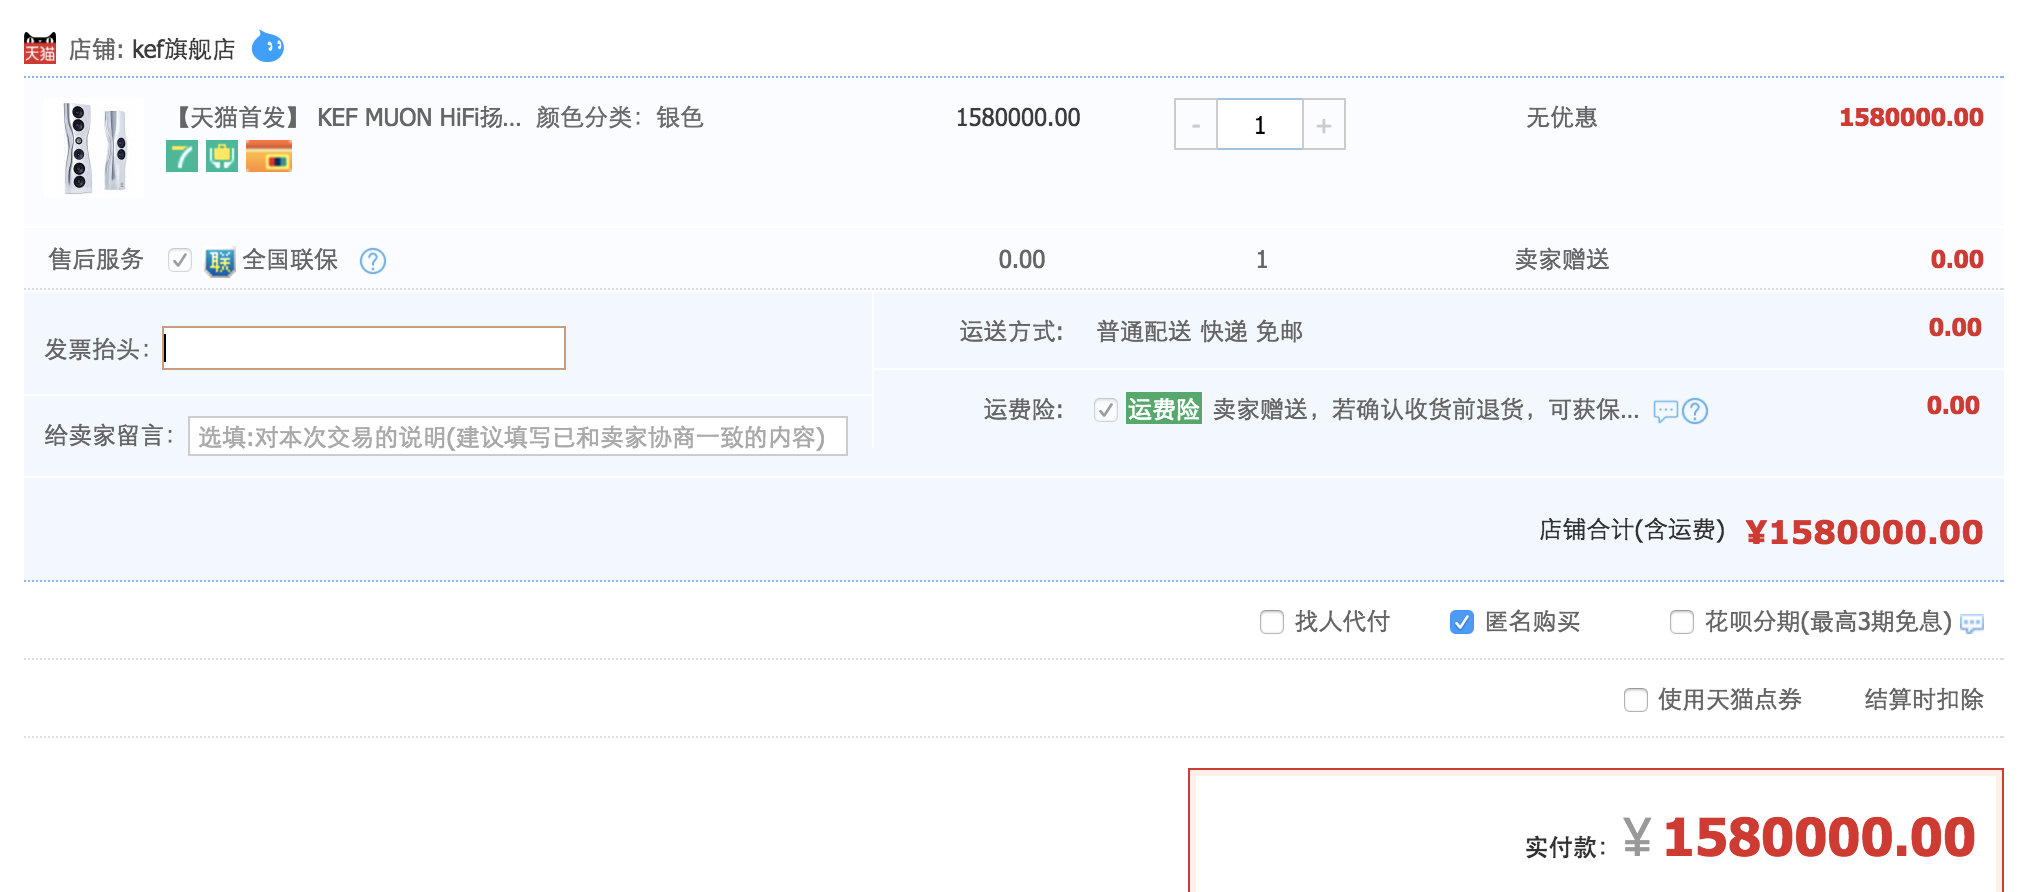Click the green shield guarantee badge

(222, 157)
